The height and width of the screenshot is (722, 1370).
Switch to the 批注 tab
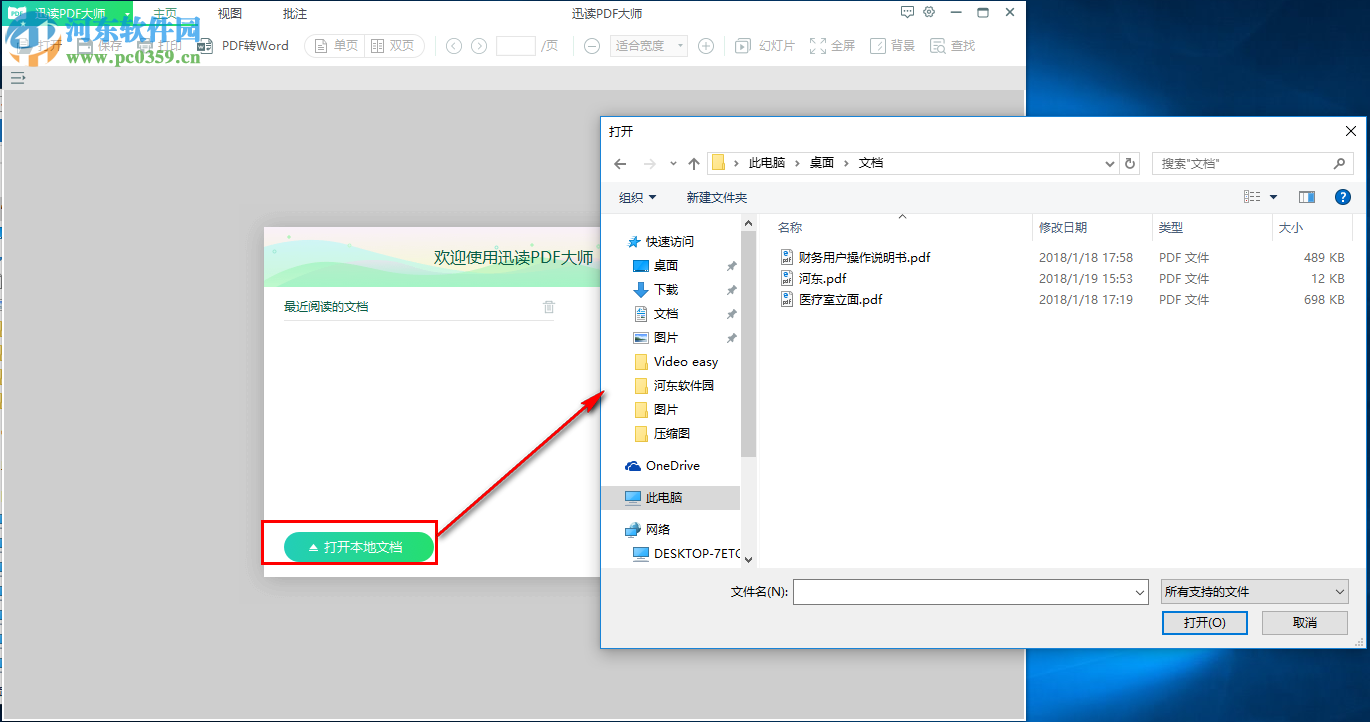[x=295, y=14]
